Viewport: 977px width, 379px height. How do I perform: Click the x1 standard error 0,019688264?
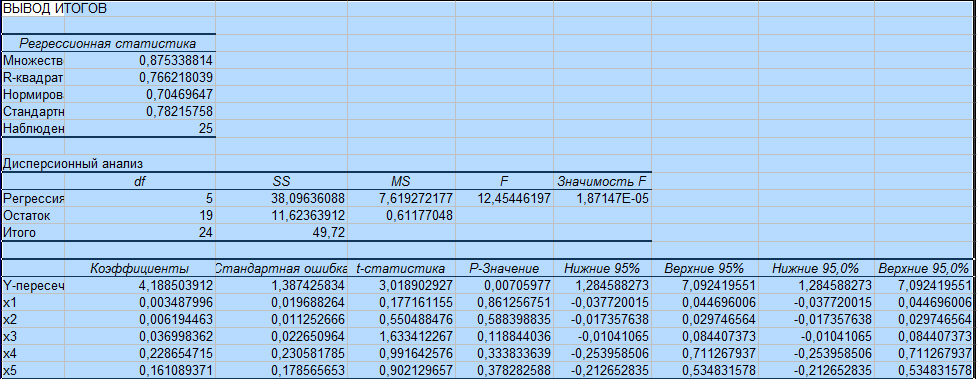click(308, 303)
